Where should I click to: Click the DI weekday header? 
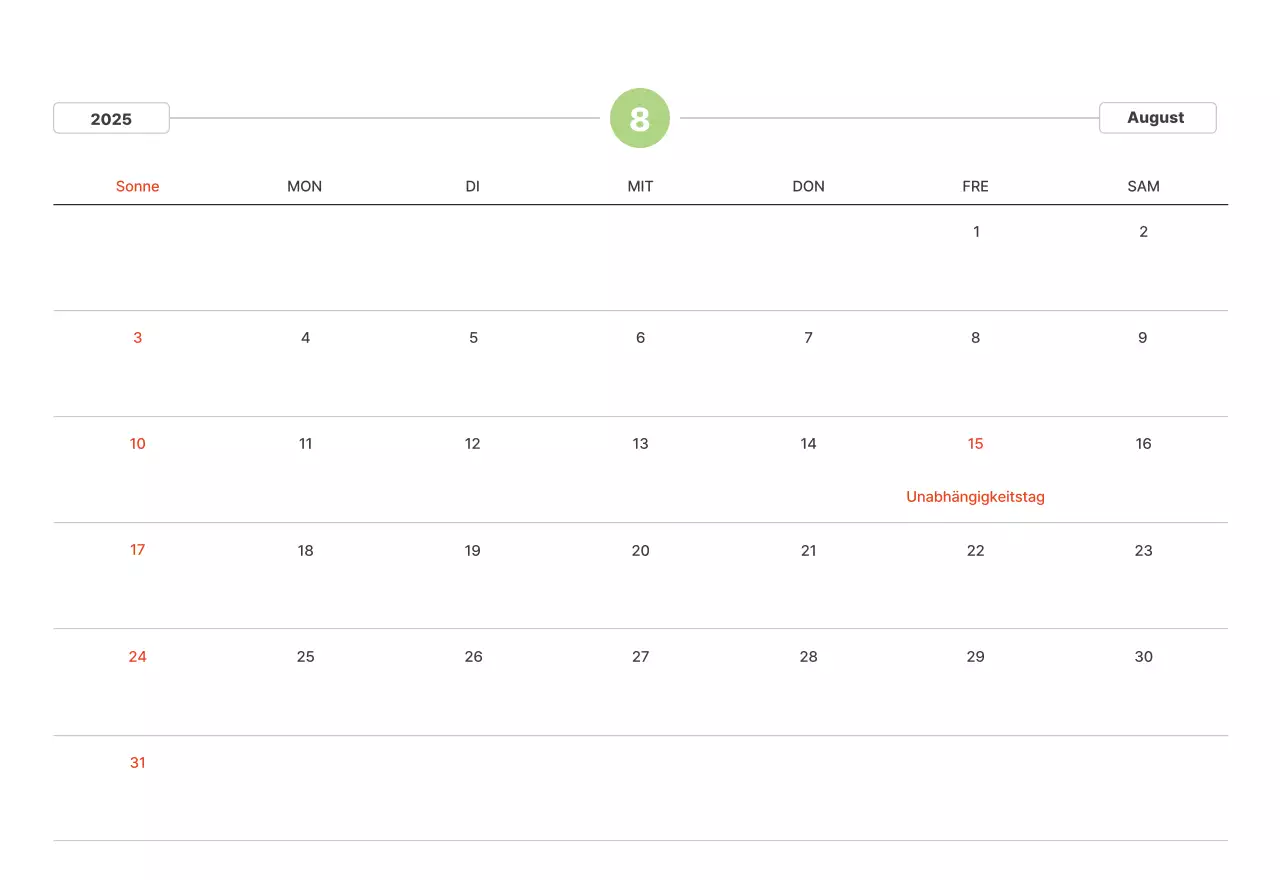[x=473, y=186]
